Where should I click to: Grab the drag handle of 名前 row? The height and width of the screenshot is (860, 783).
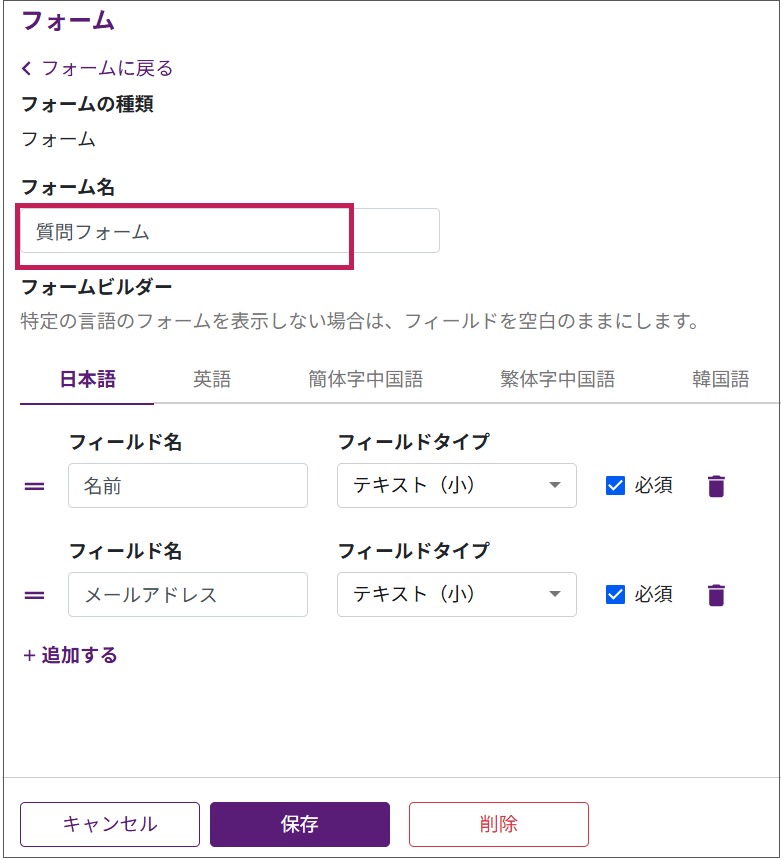[34, 486]
